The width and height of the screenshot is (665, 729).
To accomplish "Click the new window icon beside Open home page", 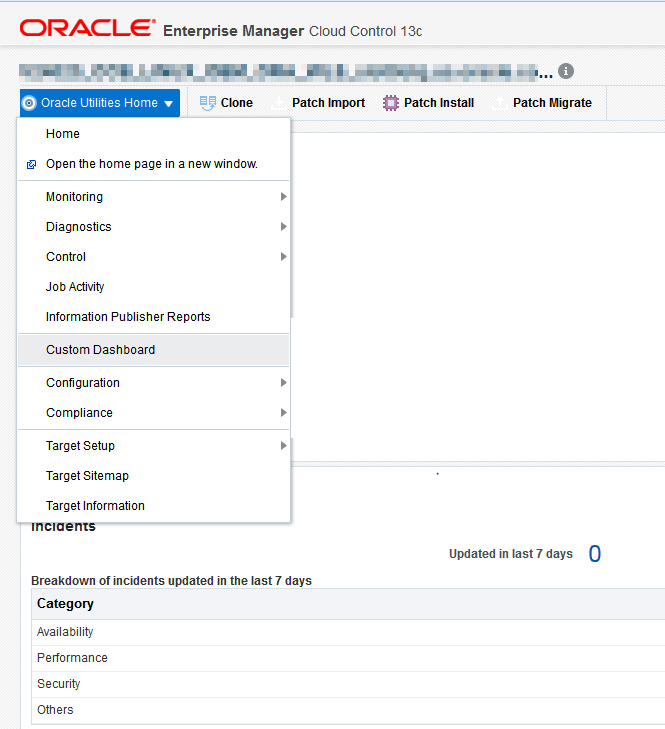I will point(31,165).
